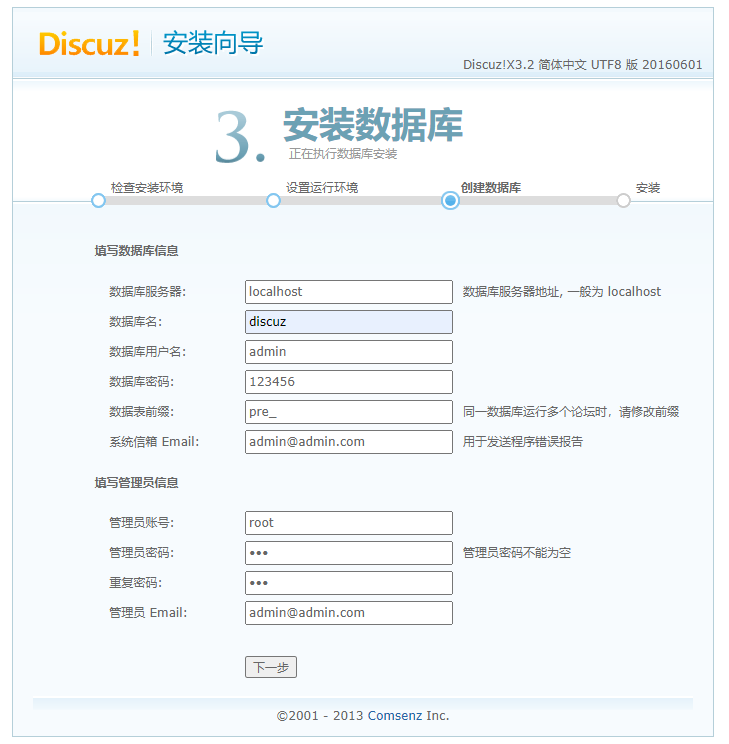The image size is (729, 744).
Task: Click the subtitle 正在执行数据库安装
Action: pos(343,154)
